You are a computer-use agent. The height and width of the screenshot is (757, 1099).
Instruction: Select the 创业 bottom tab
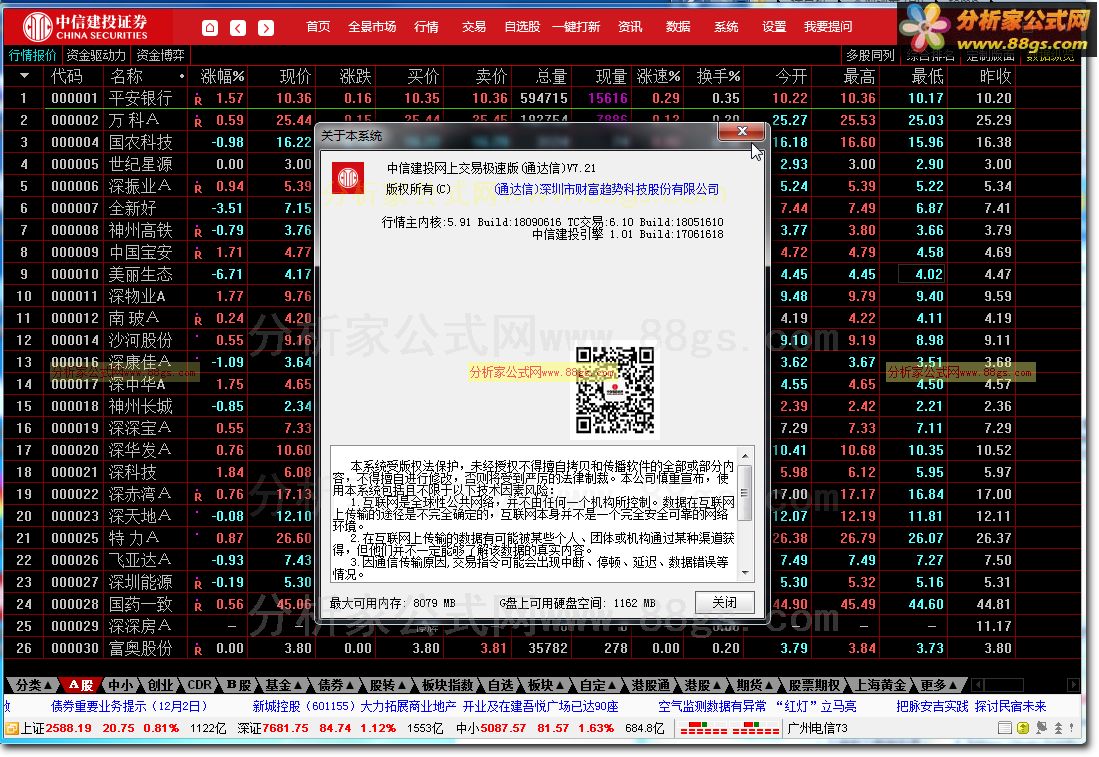pyautogui.click(x=160, y=685)
